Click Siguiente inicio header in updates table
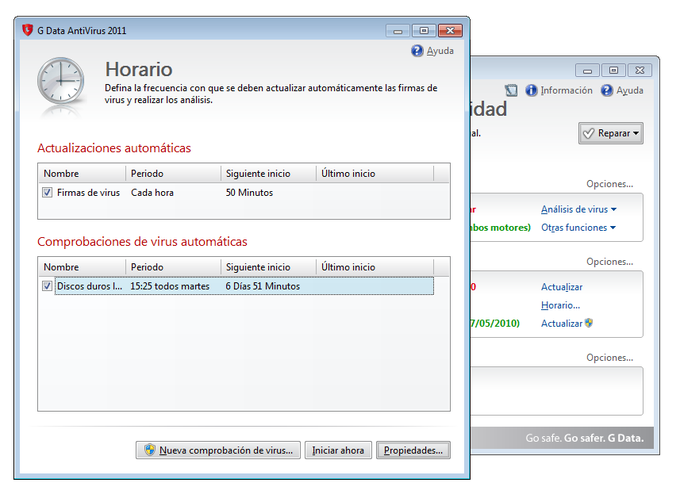The width and height of the screenshot is (680, 502). coord(268,173)
